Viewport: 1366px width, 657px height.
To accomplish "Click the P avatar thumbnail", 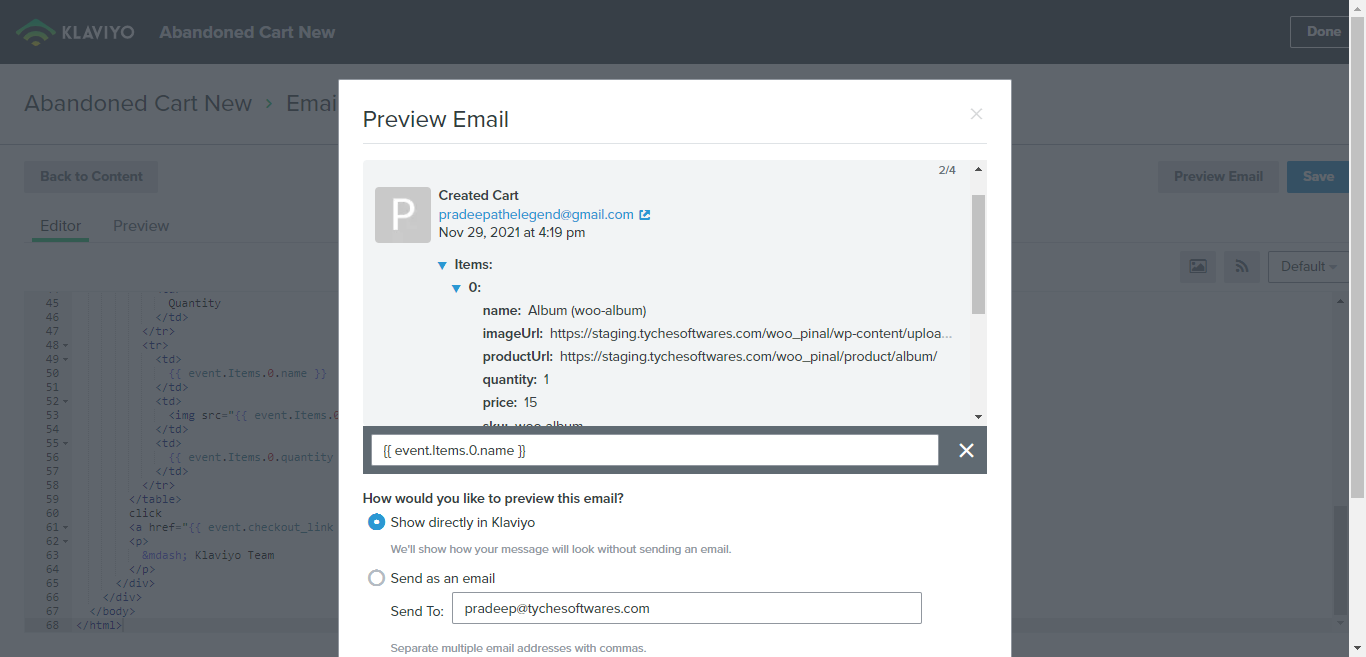I will tap(402, 215).
